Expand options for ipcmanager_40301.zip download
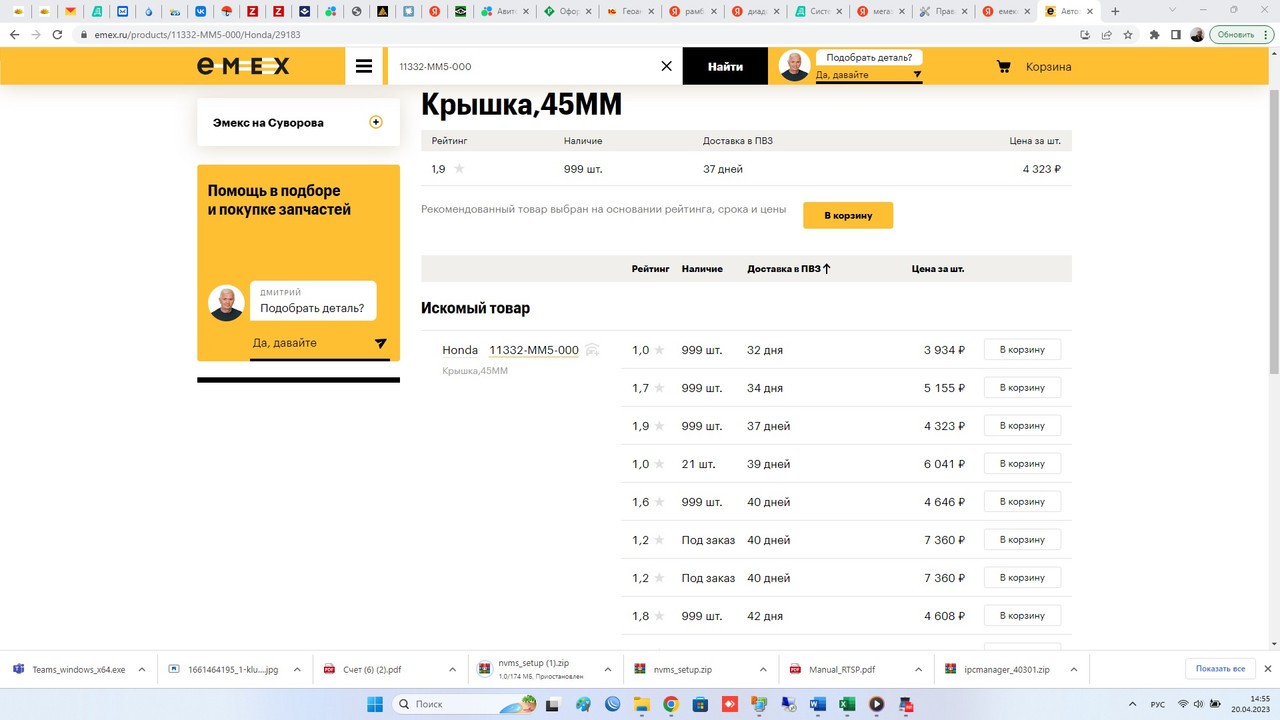1280x720 pixels. (1073, 669)
